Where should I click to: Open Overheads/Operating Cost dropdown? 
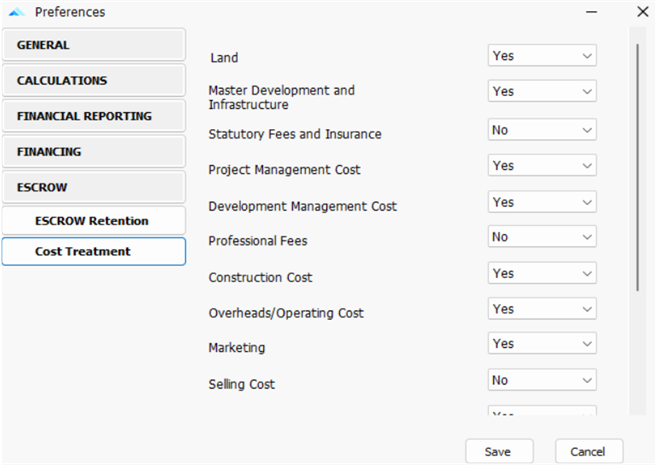[x=542, y=309]
